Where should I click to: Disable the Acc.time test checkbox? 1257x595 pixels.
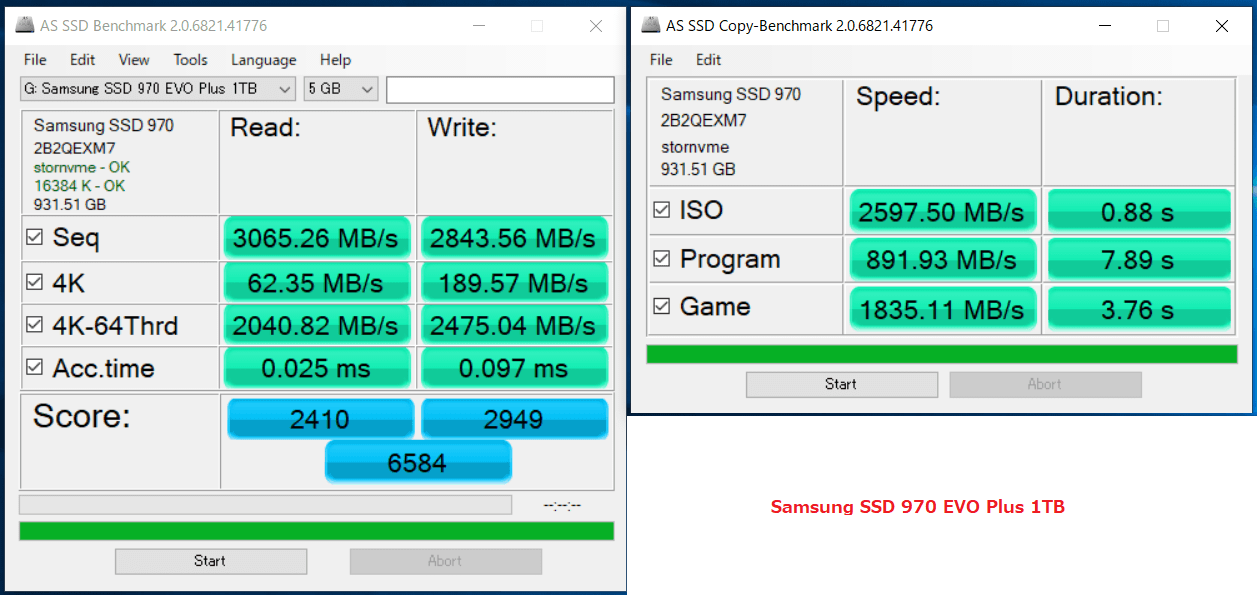click(x=35, y=368)
